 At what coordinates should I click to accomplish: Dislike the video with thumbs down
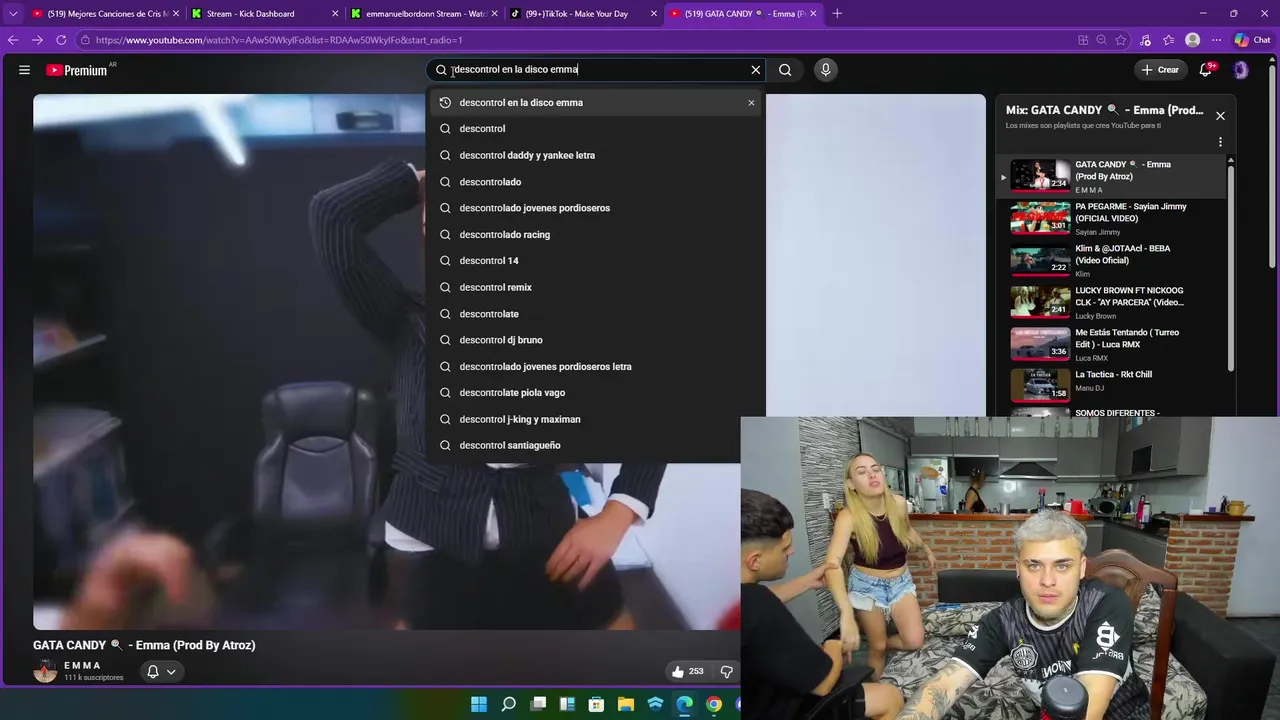pyautogui.click(x=727, y=672)
